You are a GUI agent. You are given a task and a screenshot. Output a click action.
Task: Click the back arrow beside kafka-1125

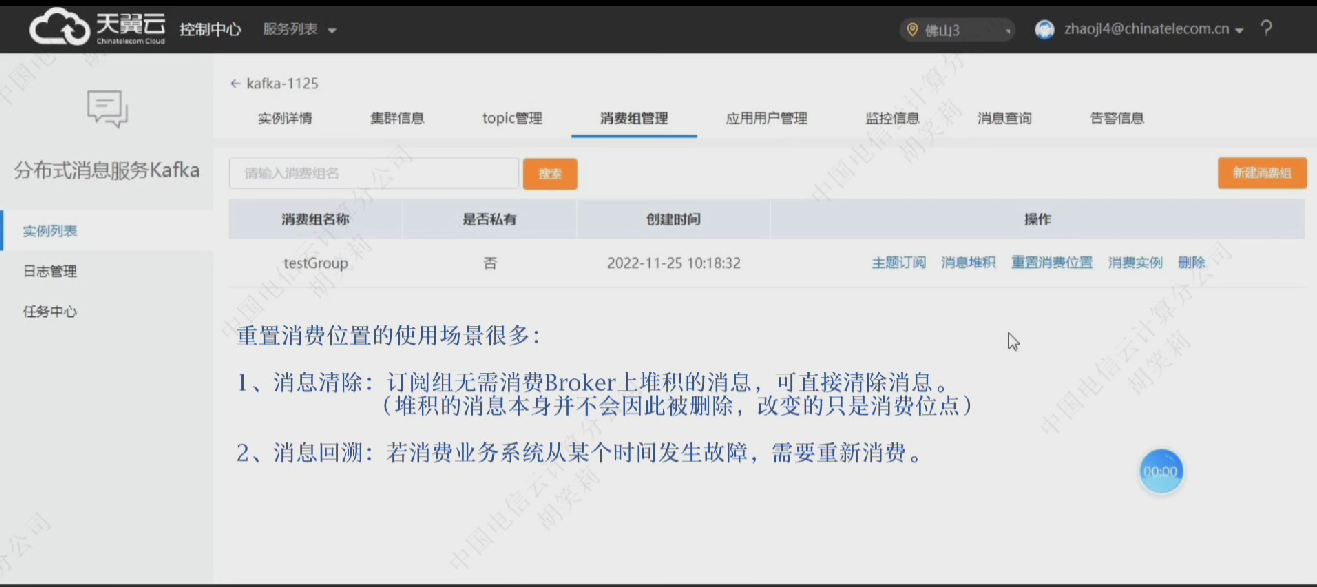click(x=235, y=84)
